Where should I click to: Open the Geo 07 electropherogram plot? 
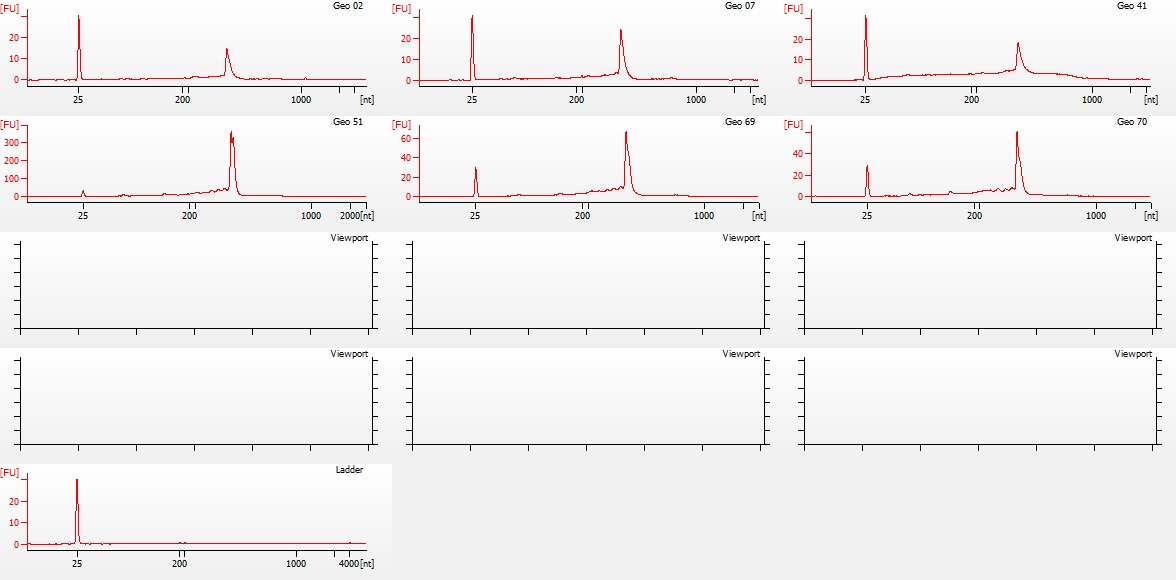588,50
